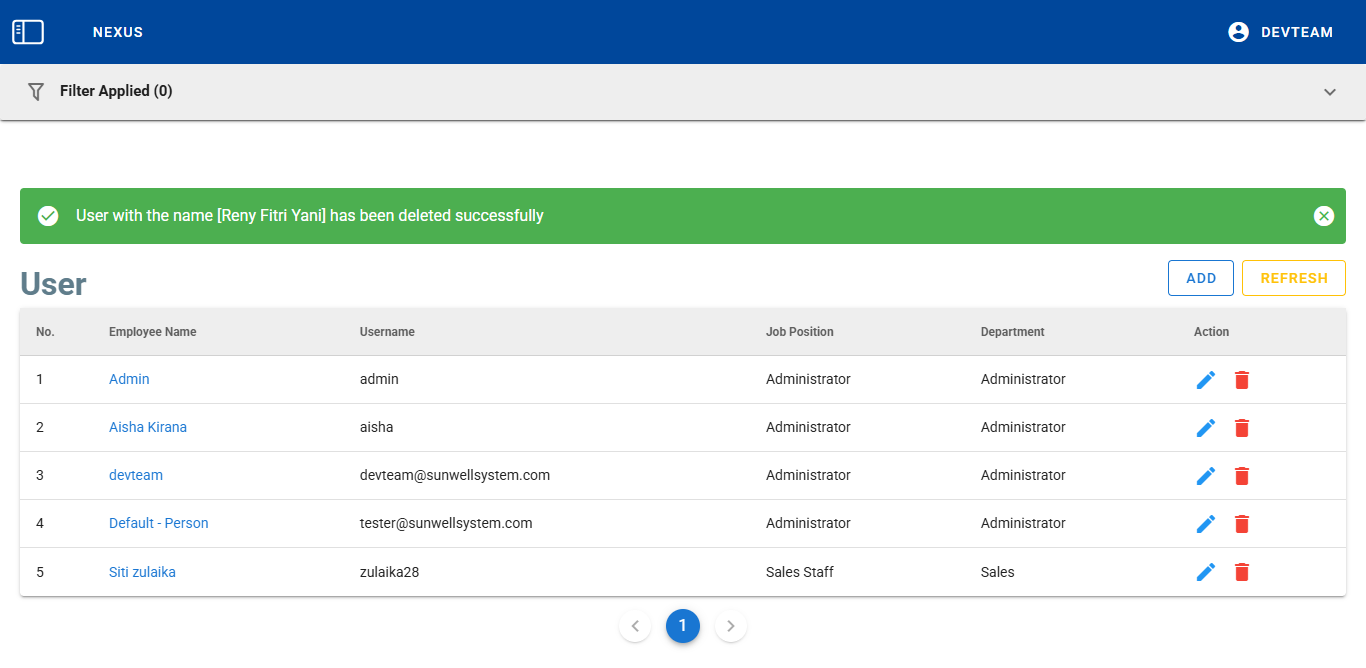The width and height of the screenshot is (1366, 668).
Task: Select page 1 in pagination
Action: click(683, 626)
